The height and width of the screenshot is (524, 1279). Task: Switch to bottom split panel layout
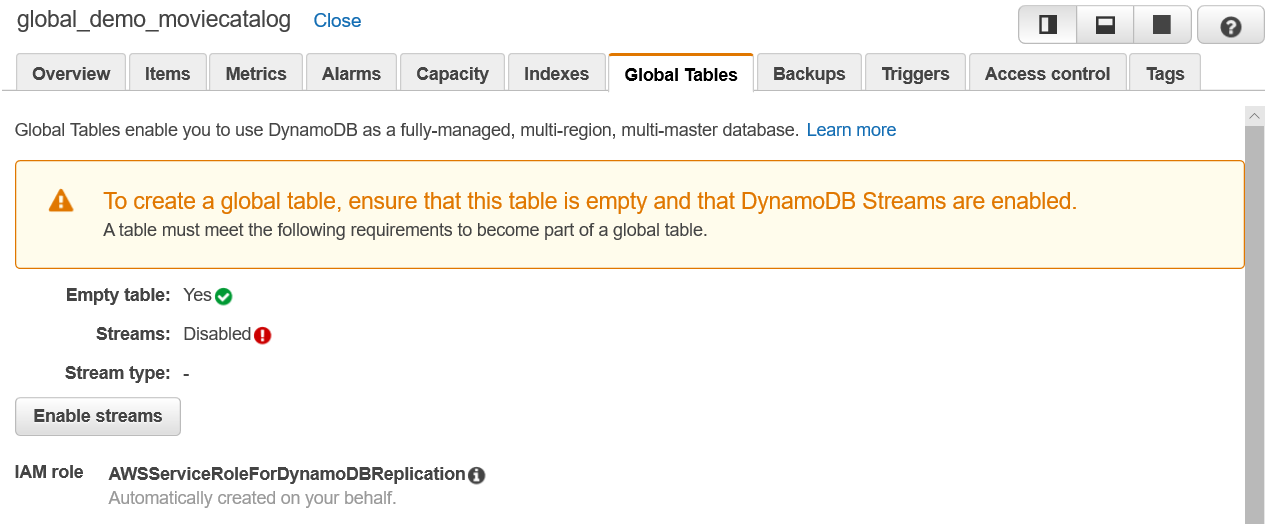pyautogui.click(x=1105, y=25)
